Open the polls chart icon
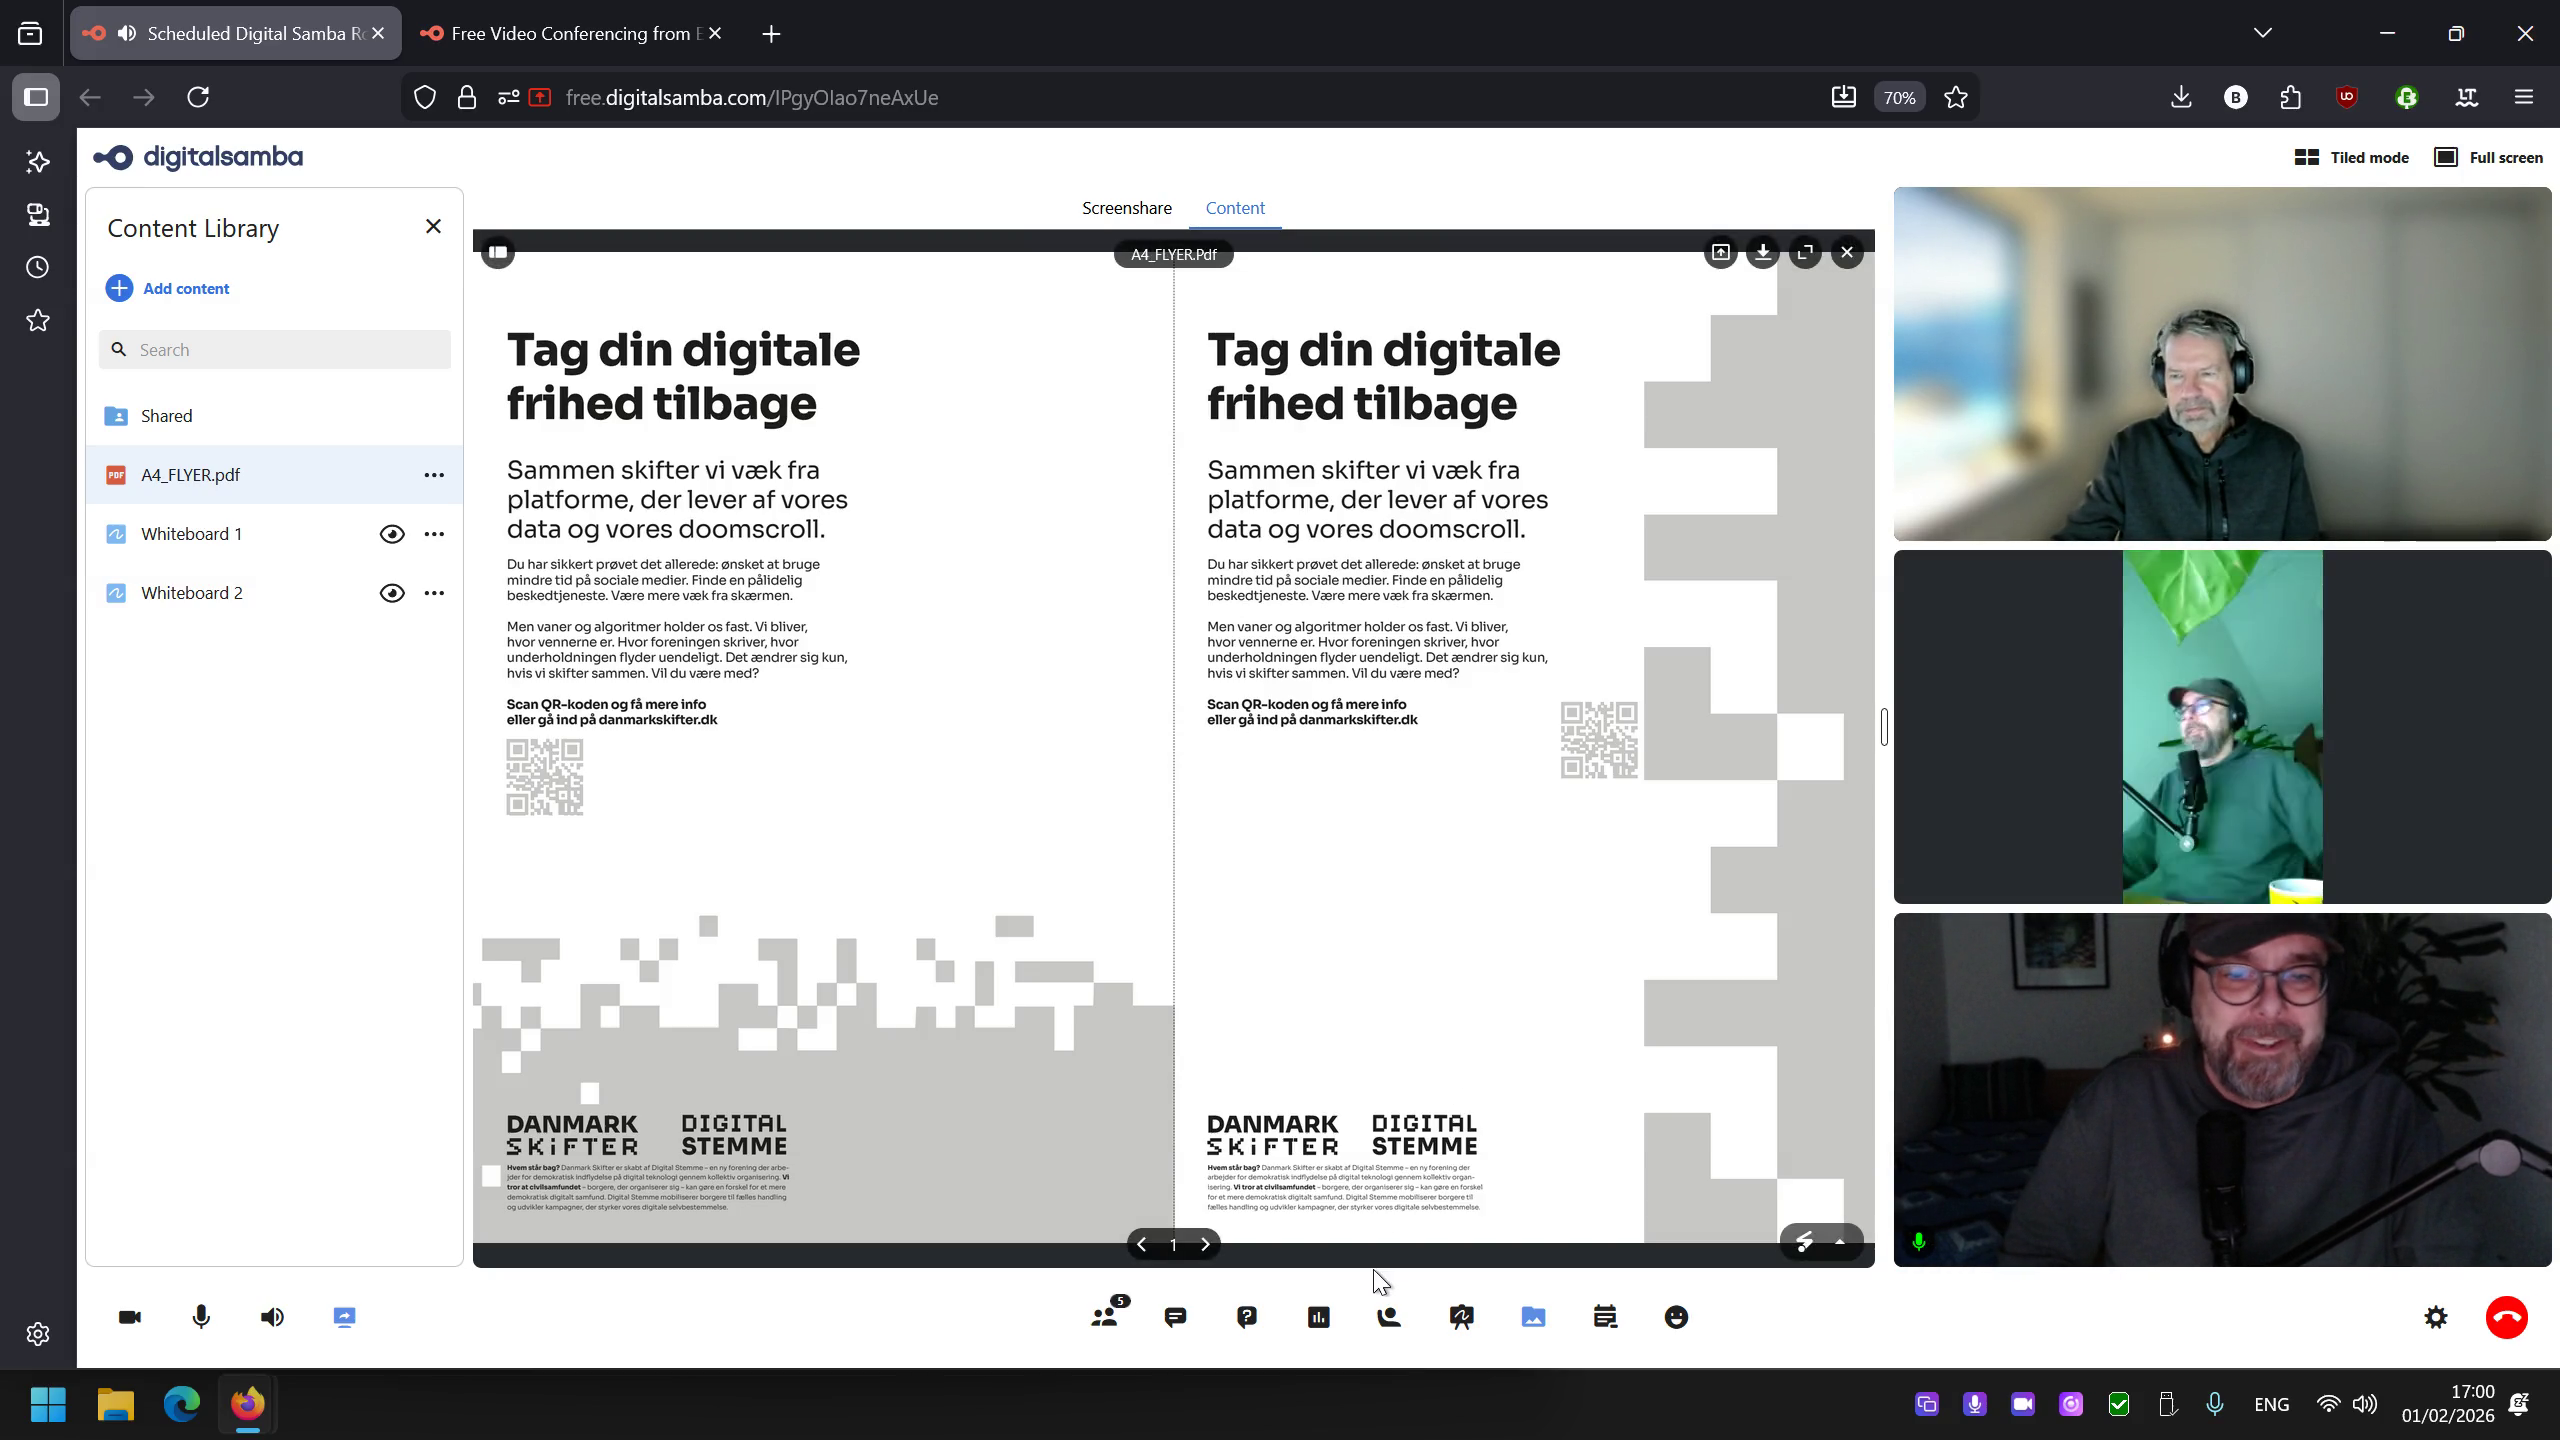2560x1440 pixels. [x=1319, y=1317]
